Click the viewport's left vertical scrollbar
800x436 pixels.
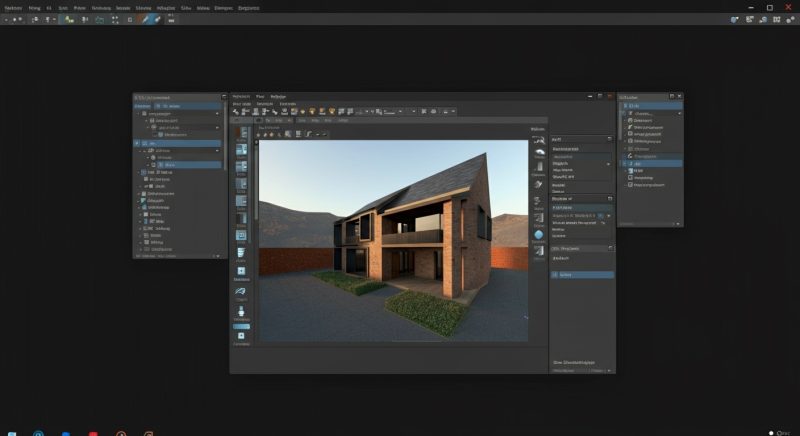click(x=256, y=181)
